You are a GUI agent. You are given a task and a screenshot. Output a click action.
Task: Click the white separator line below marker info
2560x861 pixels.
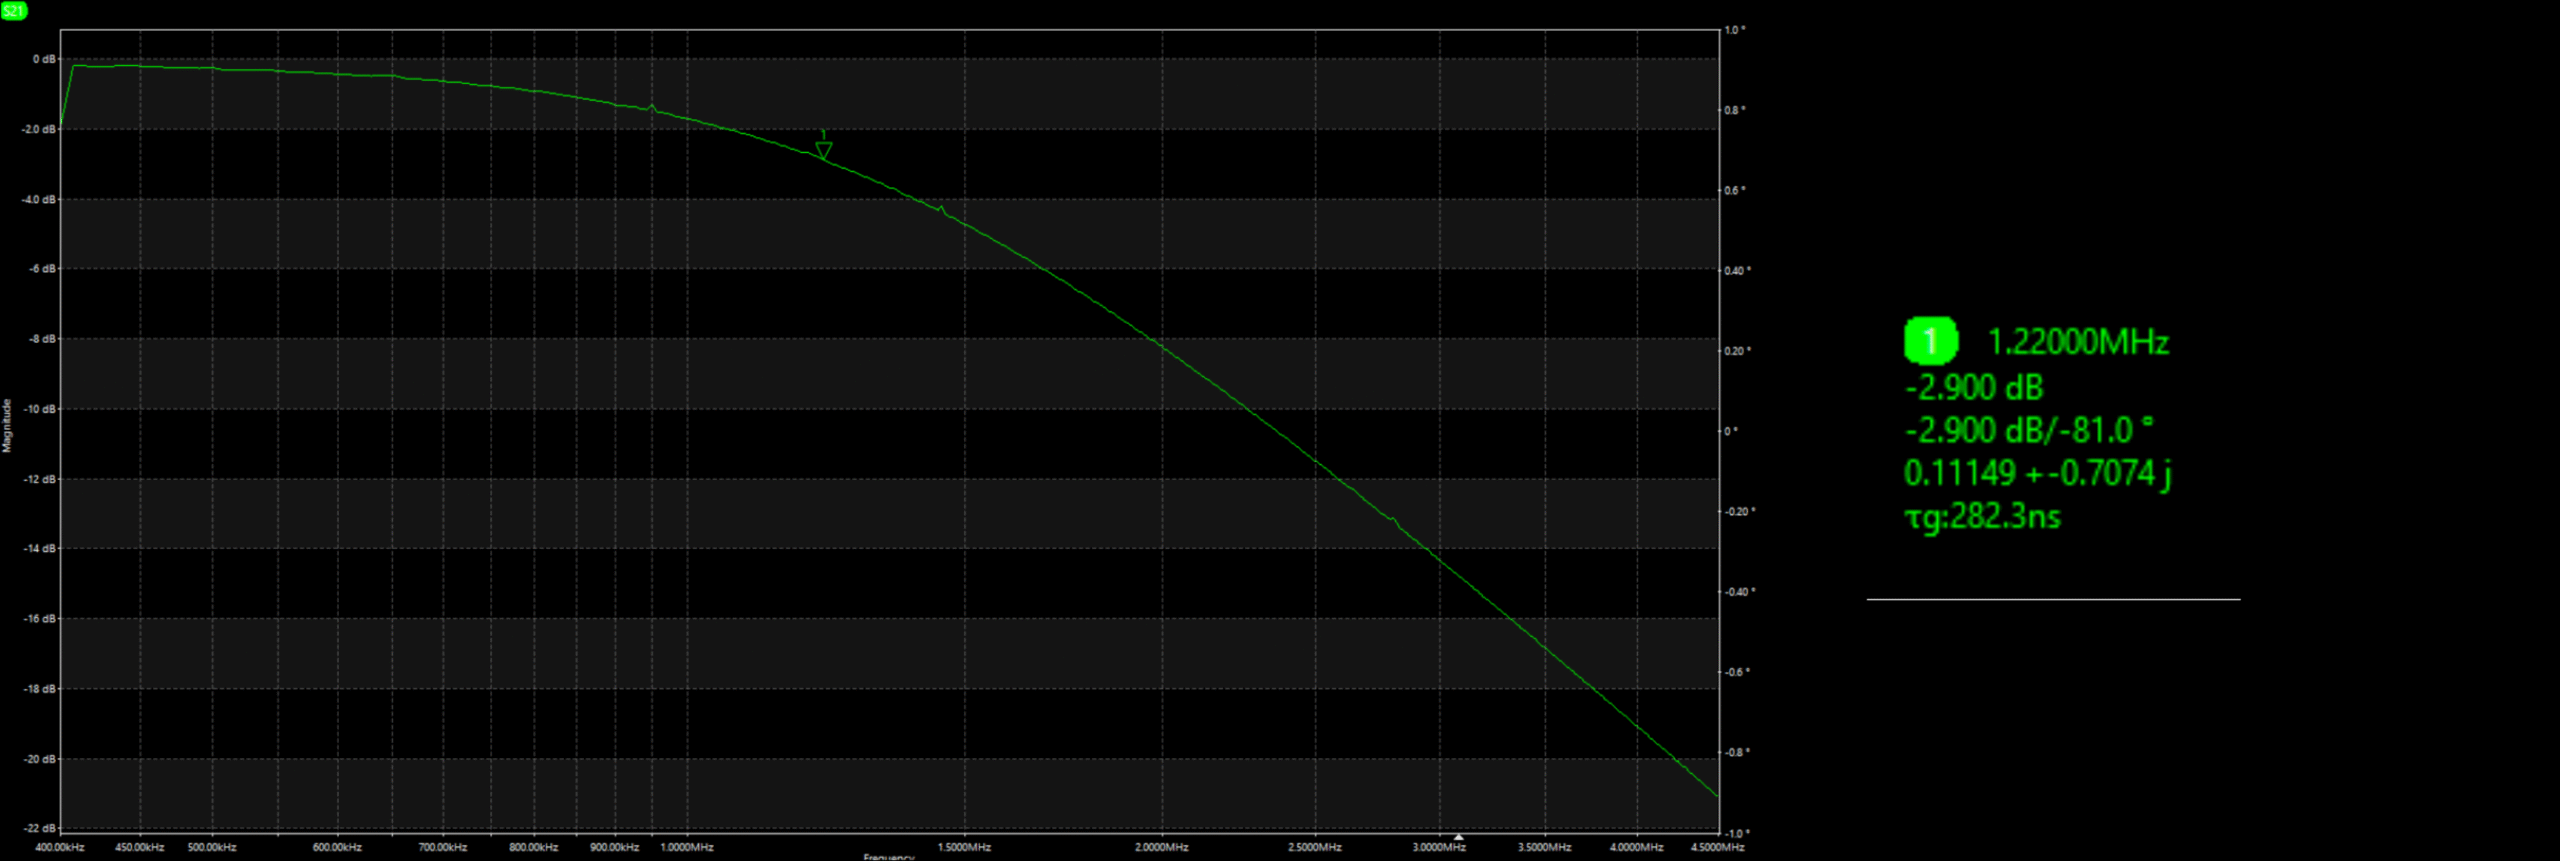click(x=2053, y=599)
